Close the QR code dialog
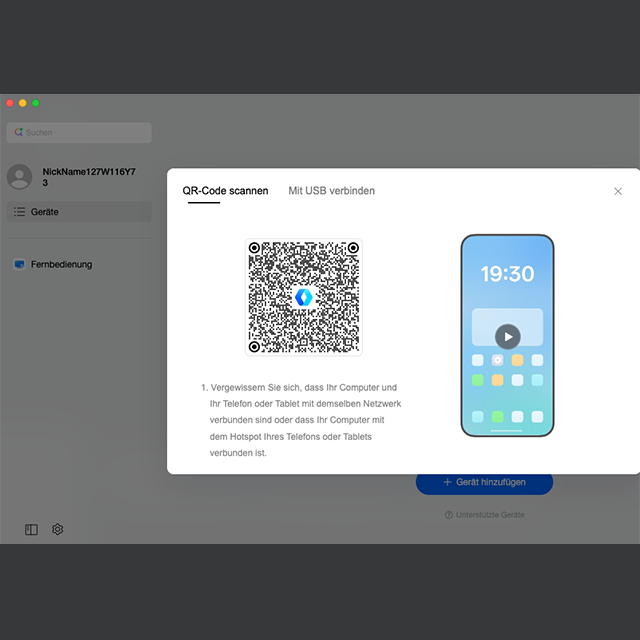This screenshot has width=640, height=640. [x=618, y=191]
